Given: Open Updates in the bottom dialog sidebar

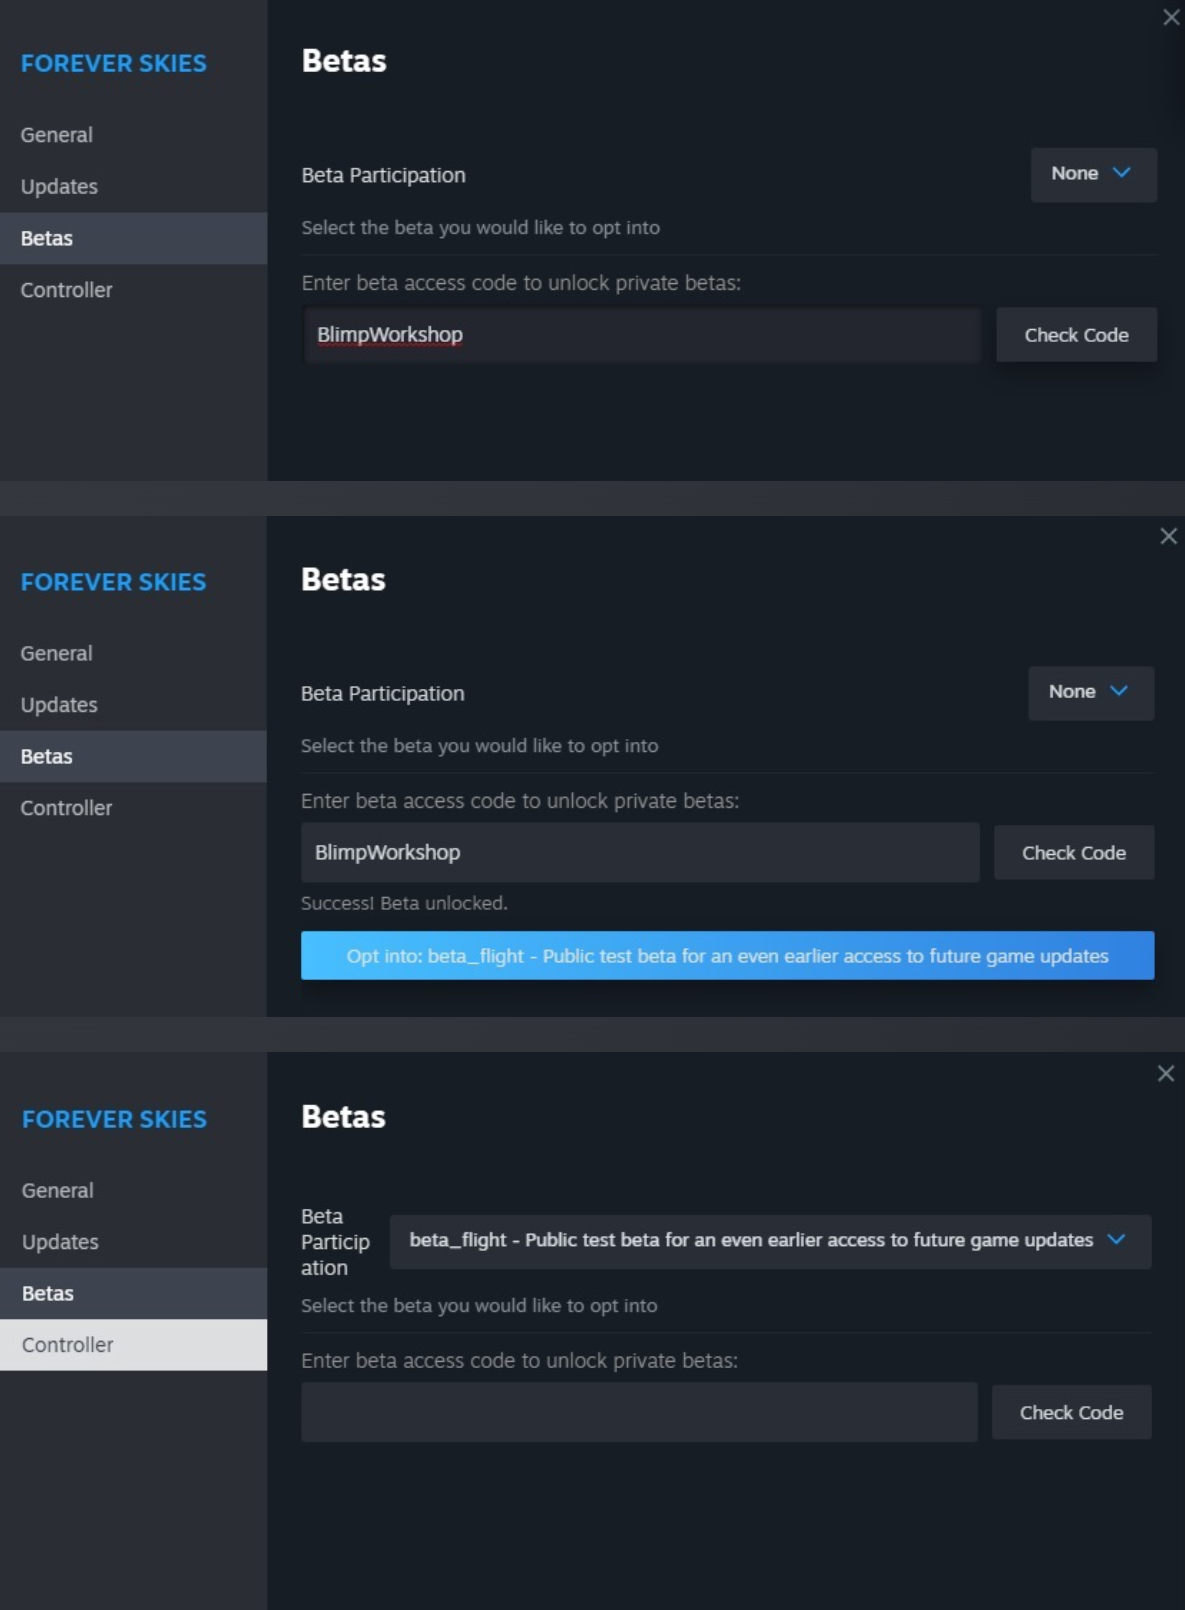Looking at the screenshot, I should click(133, 1242).
